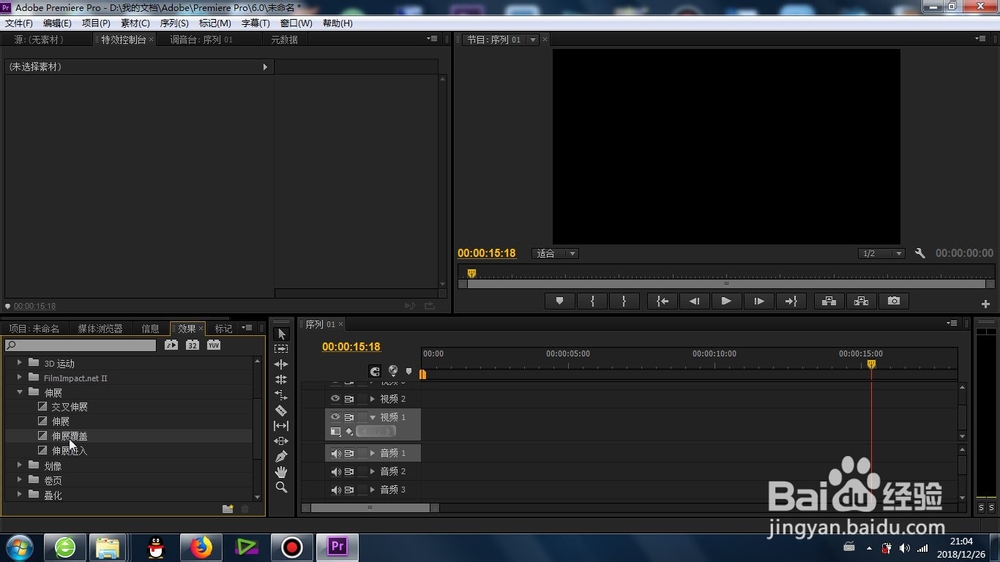Select the Pen tool
Viewport: 1000px width, 562px height.
[281, 456]
